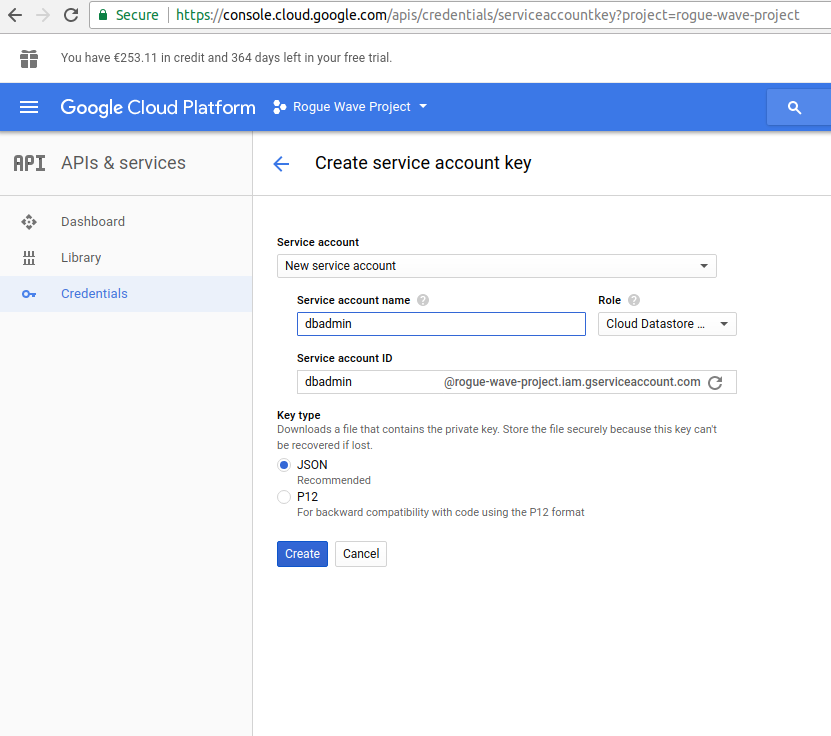Click the Cancel button
The width and height of the screenshot is (831, 736).
pos(360,554)
